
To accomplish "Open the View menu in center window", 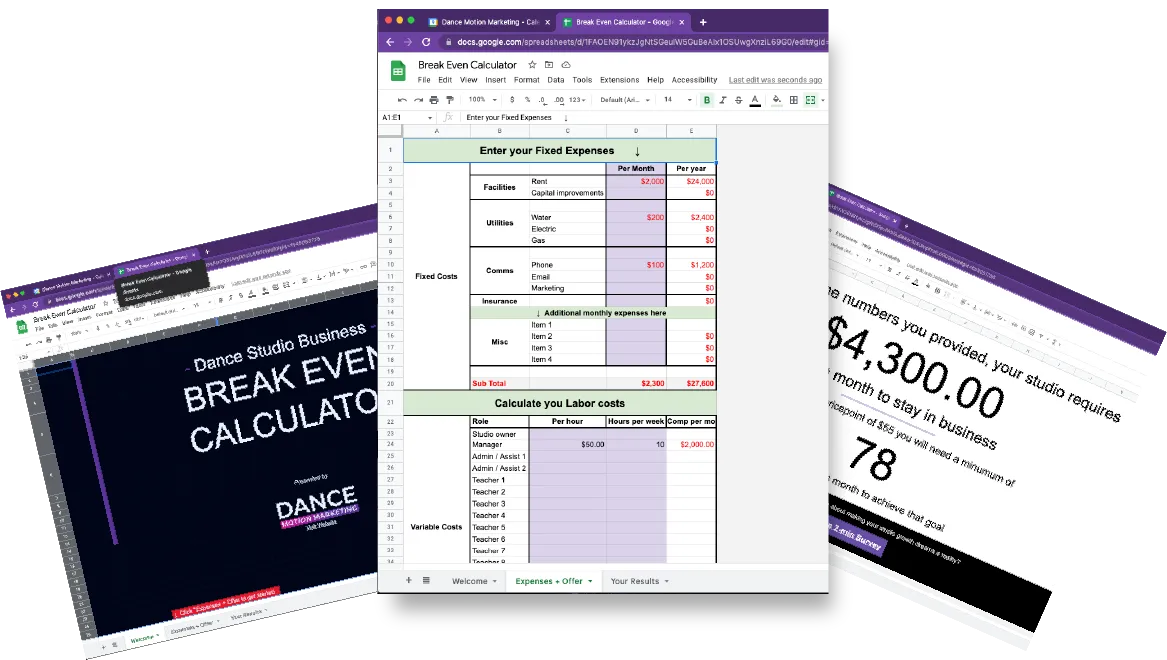I will [468, 80].
